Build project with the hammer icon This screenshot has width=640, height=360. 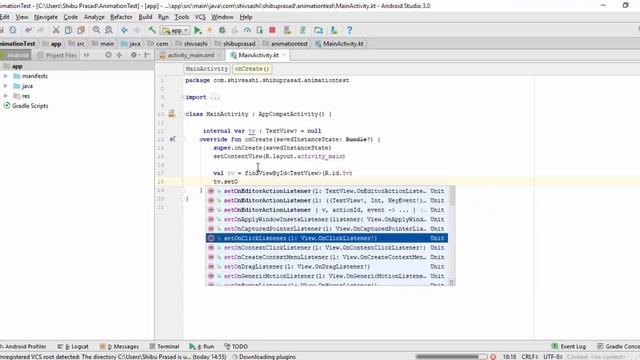tap(152, 30)
